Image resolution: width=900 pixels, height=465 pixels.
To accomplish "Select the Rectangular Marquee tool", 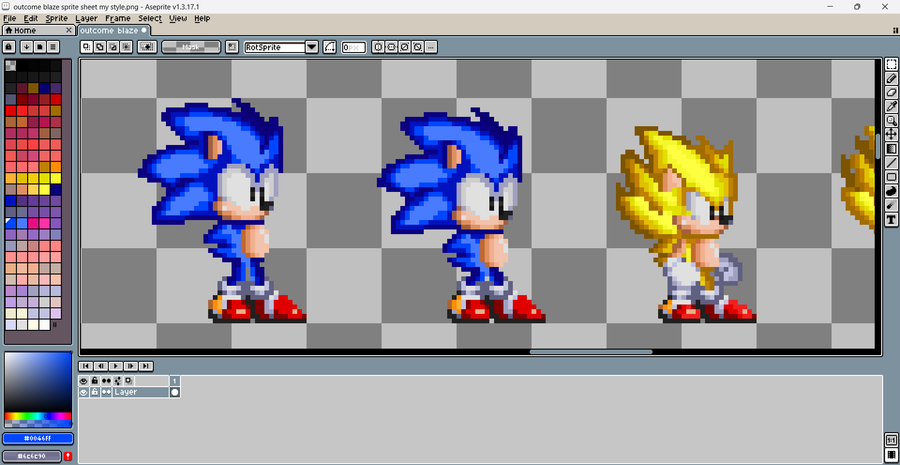I will [x=891, y=64].
